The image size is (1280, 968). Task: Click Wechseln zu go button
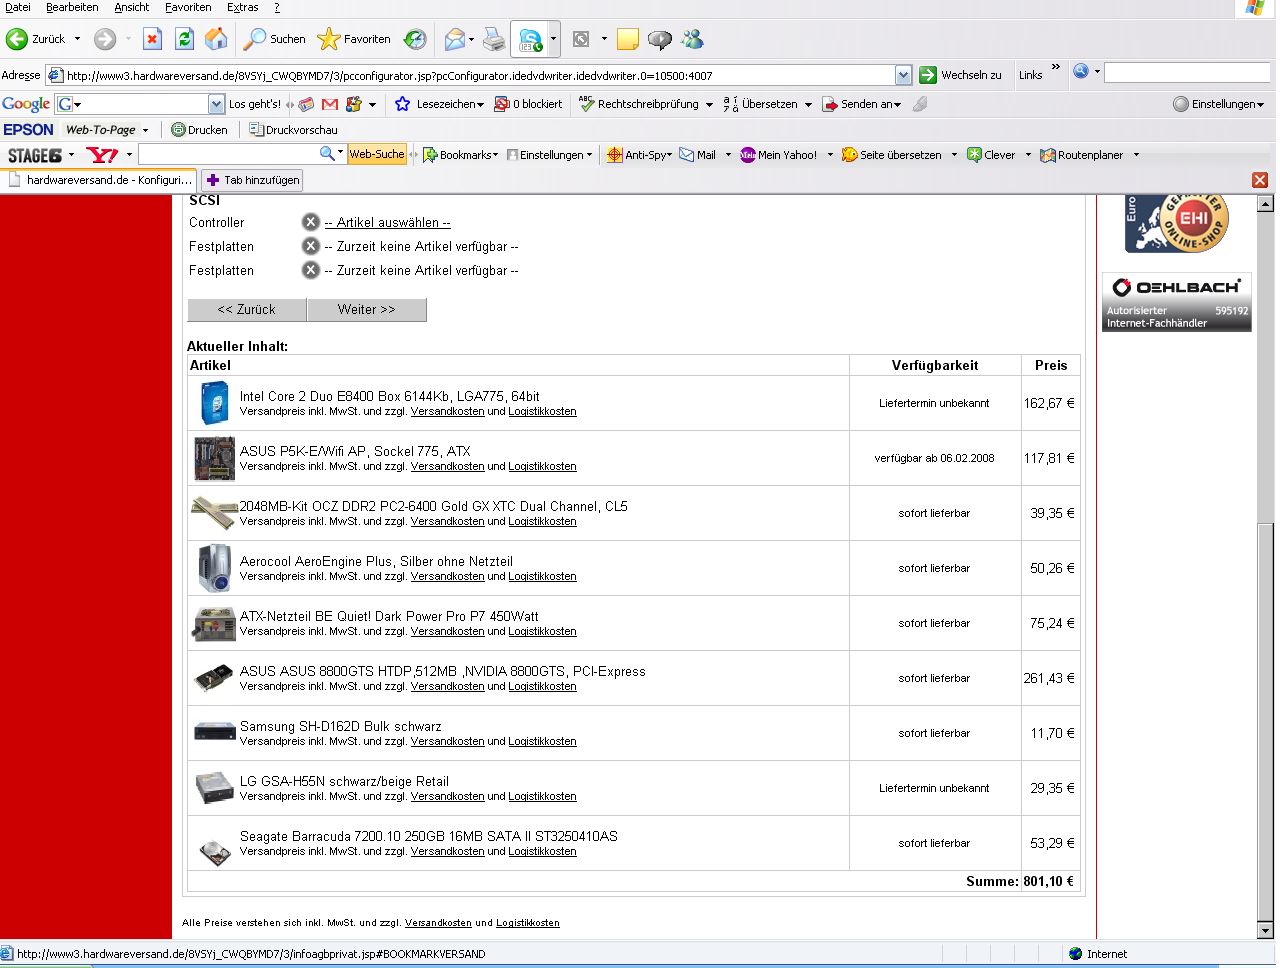pyautogui.click(x=960, y=75)
